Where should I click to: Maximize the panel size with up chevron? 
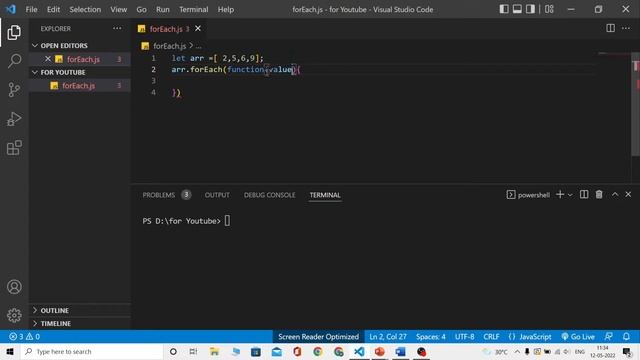tap(615, 195)
